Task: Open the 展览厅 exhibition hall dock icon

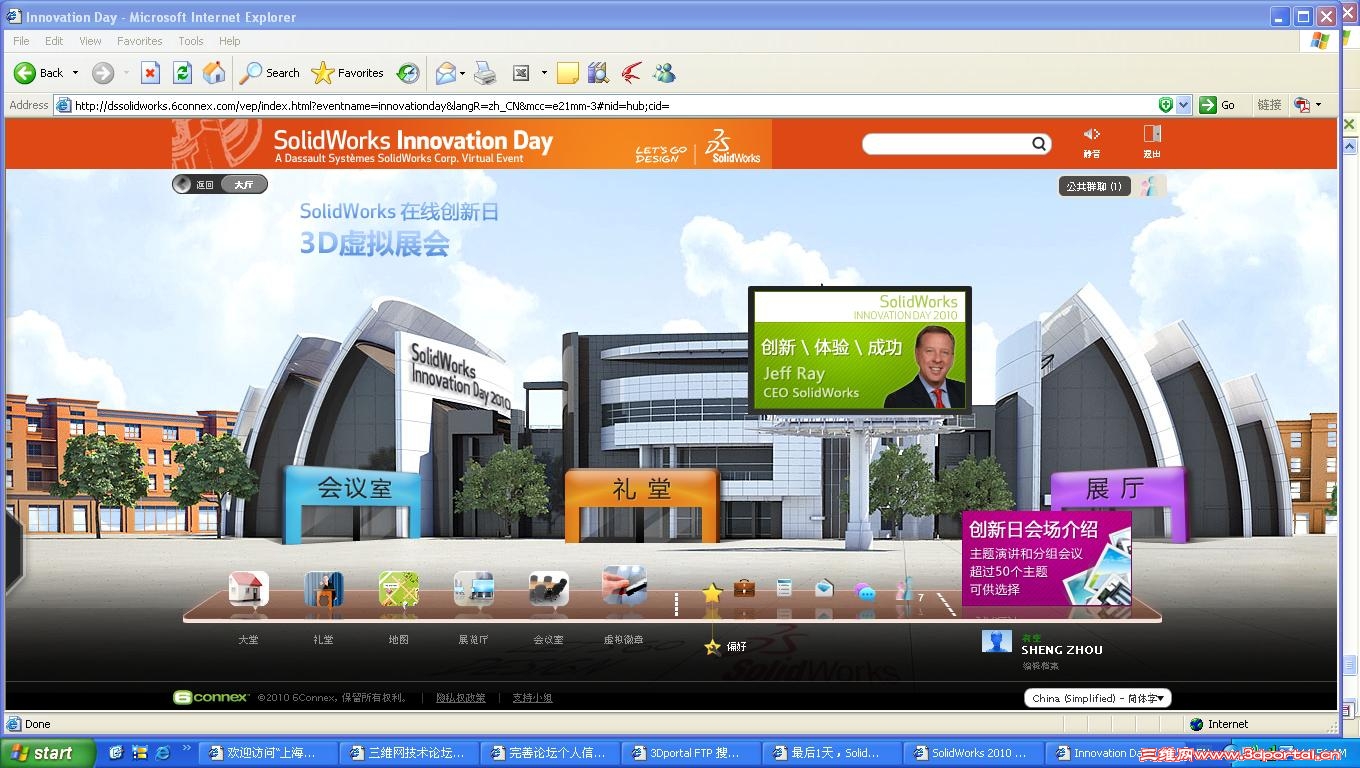Action: [473, 589]
